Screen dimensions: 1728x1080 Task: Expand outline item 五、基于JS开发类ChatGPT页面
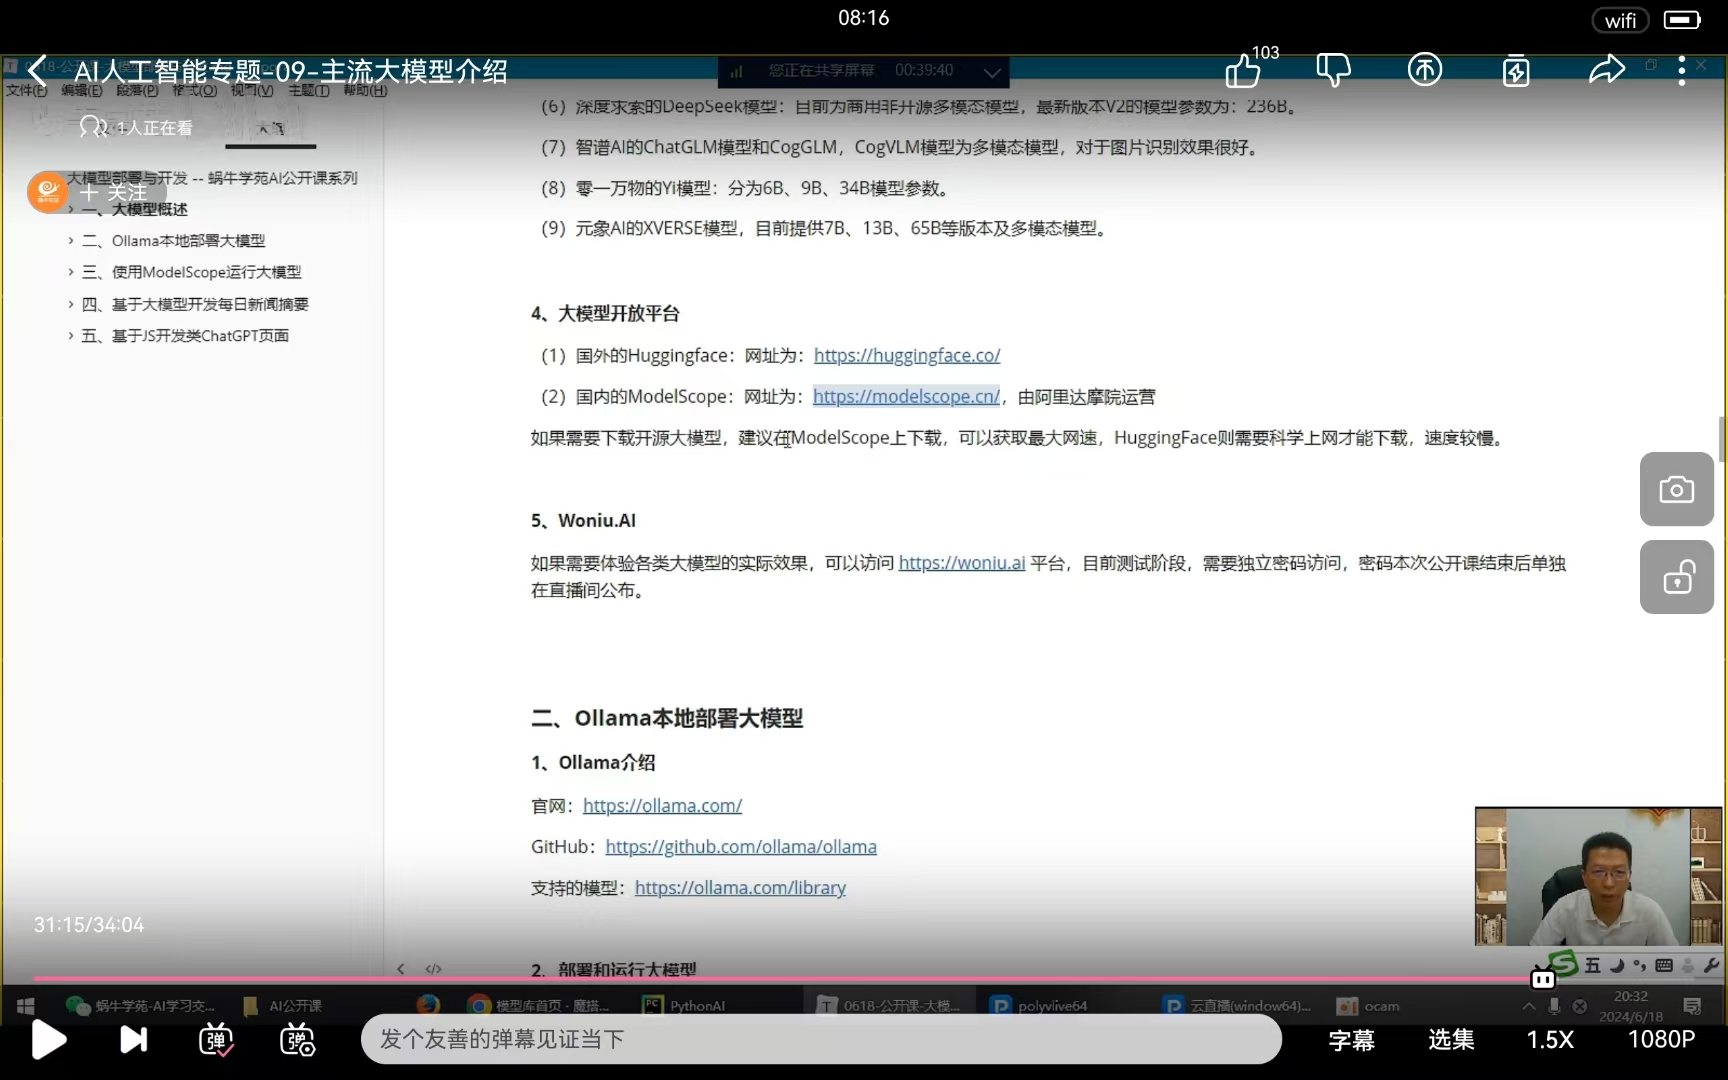[71, 336]
